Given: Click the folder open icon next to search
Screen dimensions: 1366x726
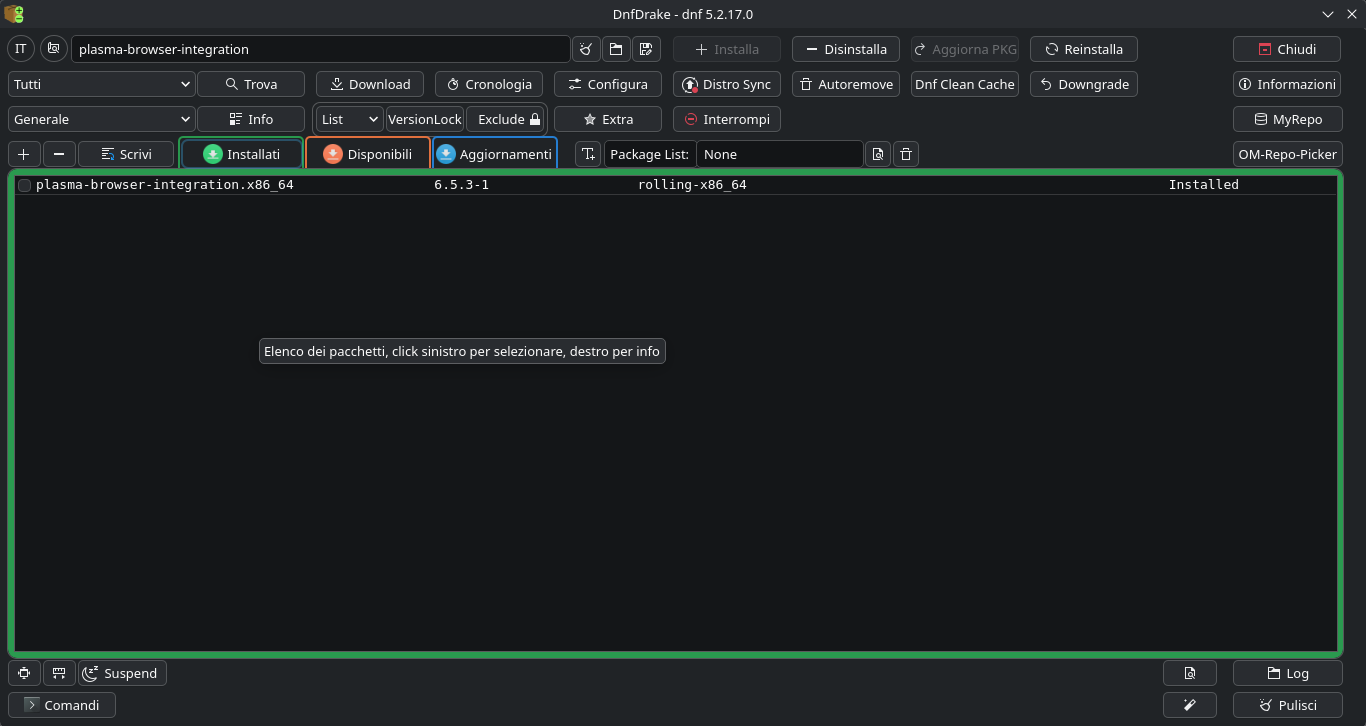Looking at the screenshot, I should pos(616,49).
